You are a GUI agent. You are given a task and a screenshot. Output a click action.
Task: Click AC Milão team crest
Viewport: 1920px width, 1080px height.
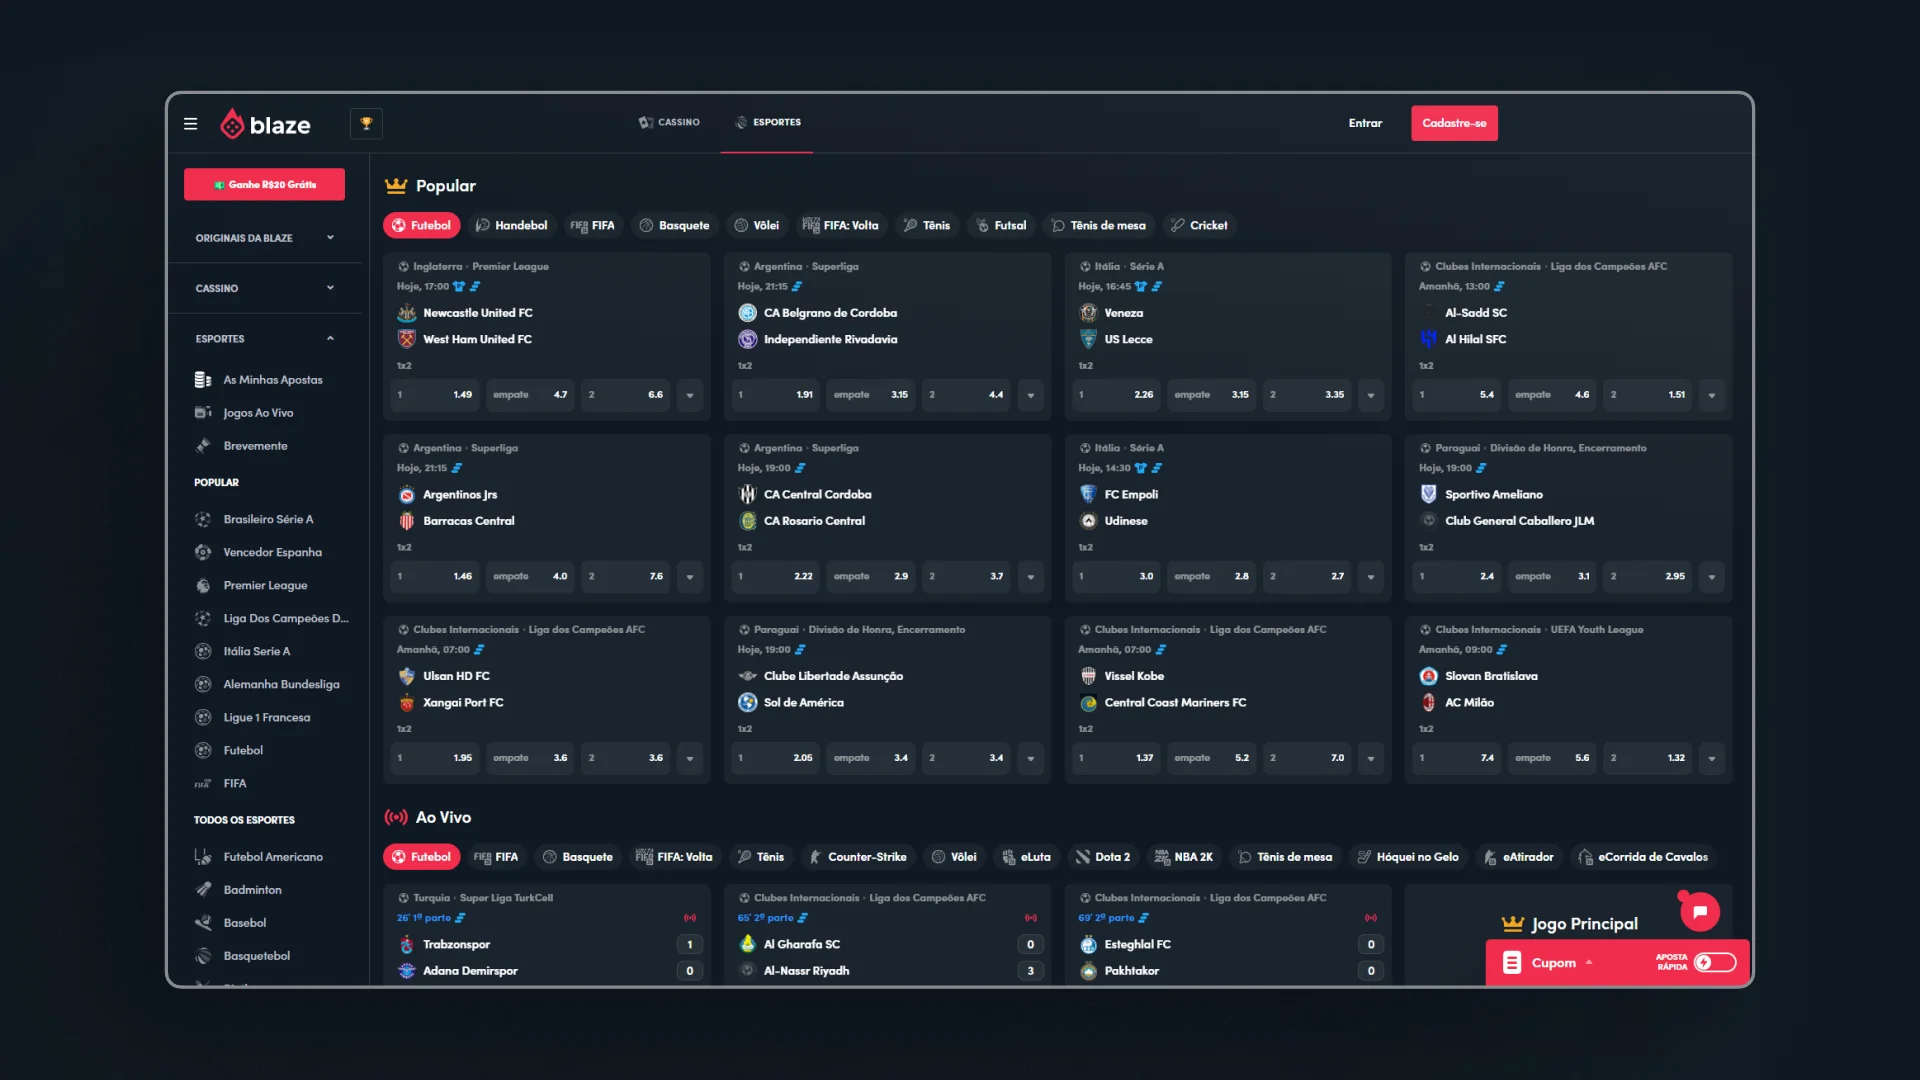tap(1429, 702)
